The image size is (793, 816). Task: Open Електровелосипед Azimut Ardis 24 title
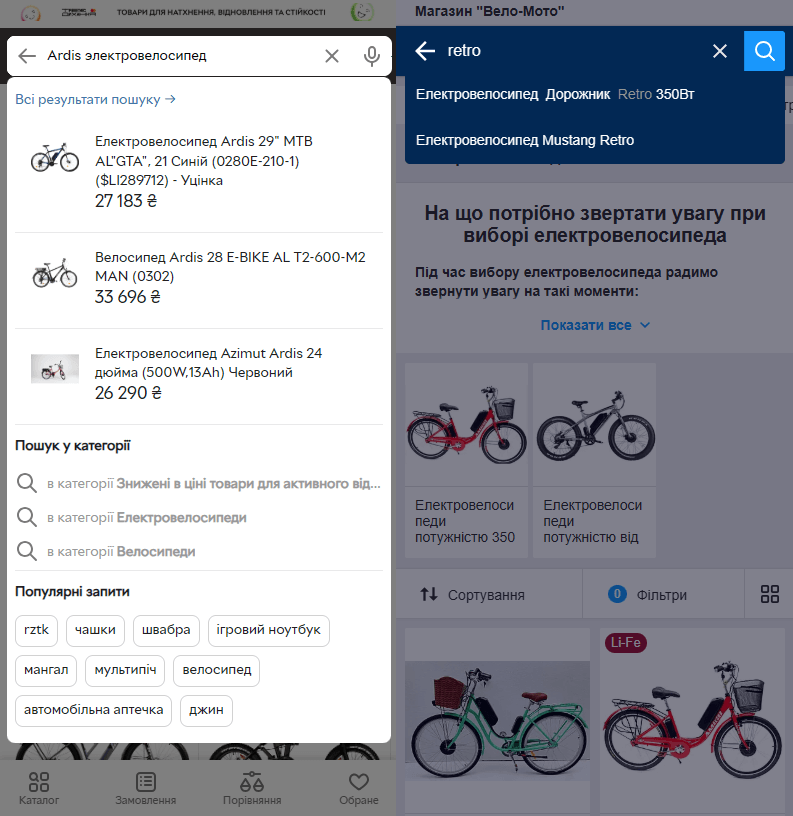click(x=208, y=363)
